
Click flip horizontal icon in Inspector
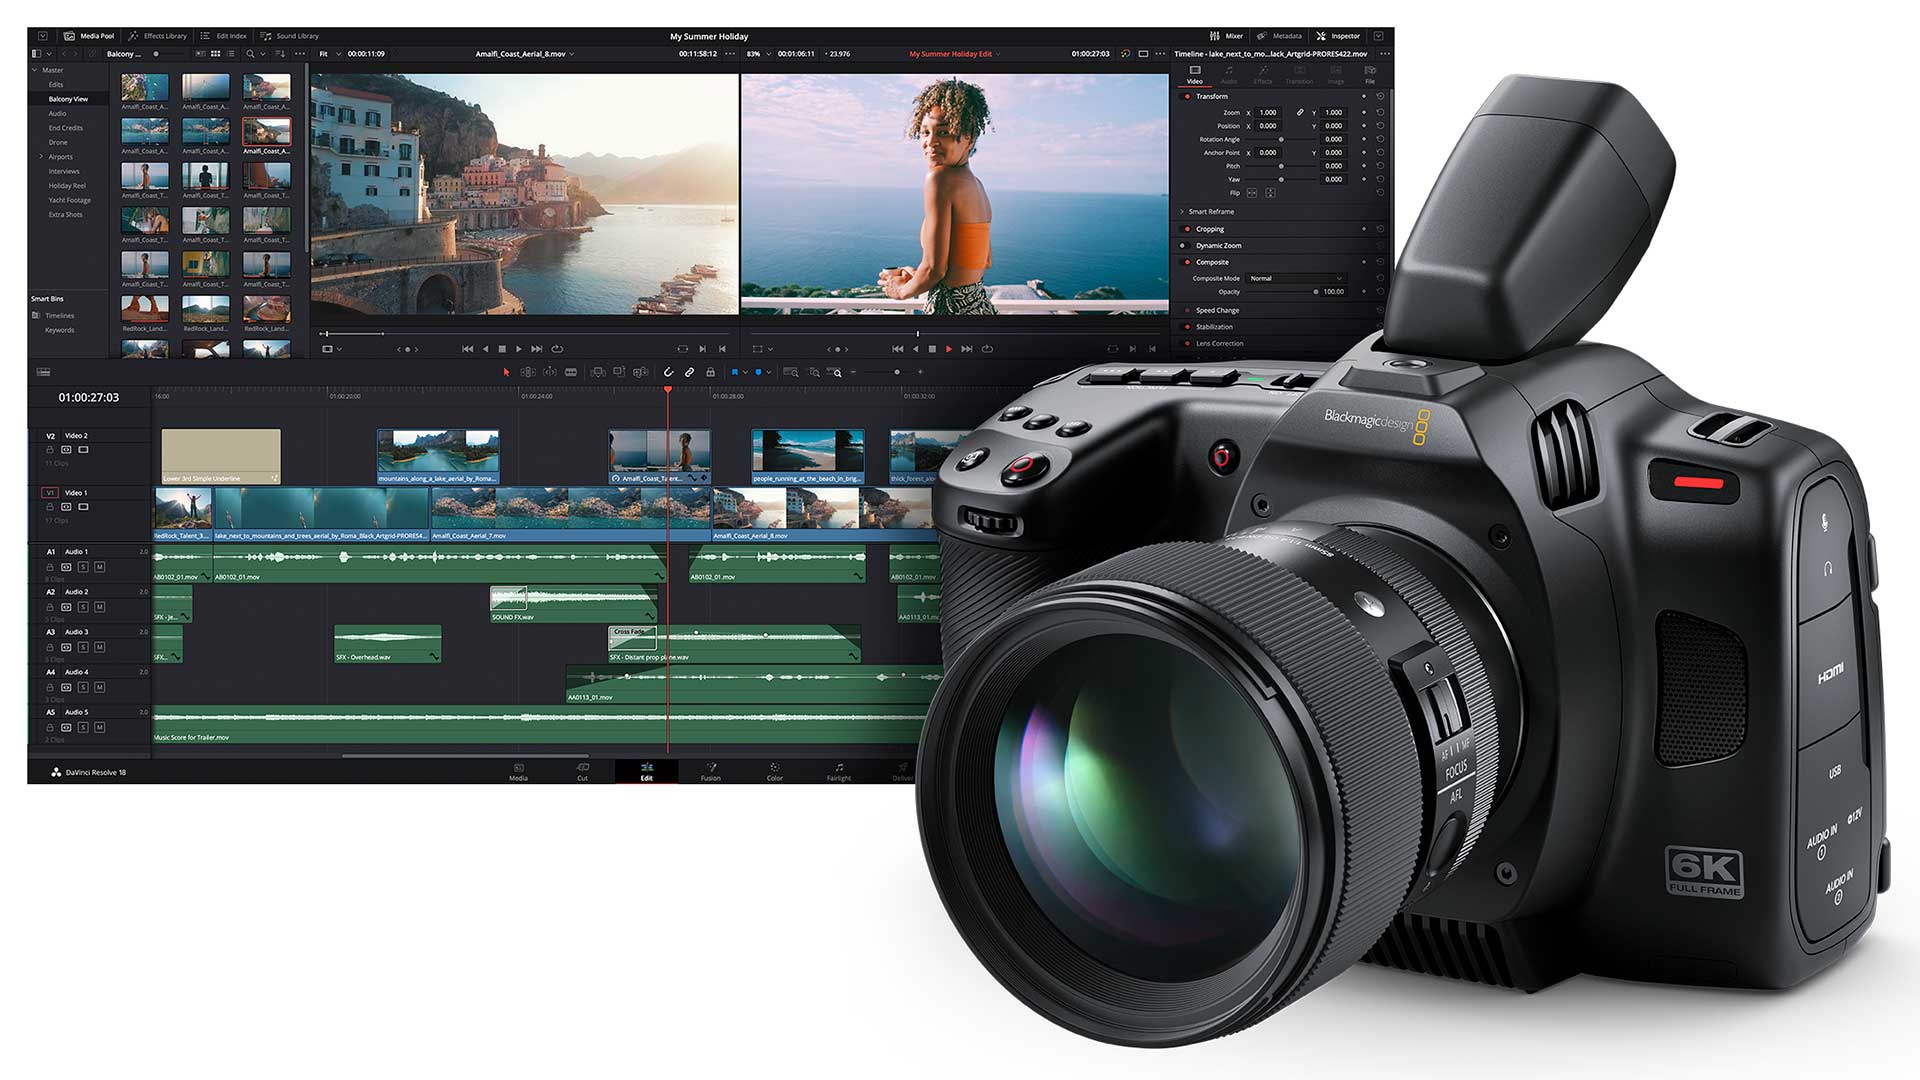1252,193
